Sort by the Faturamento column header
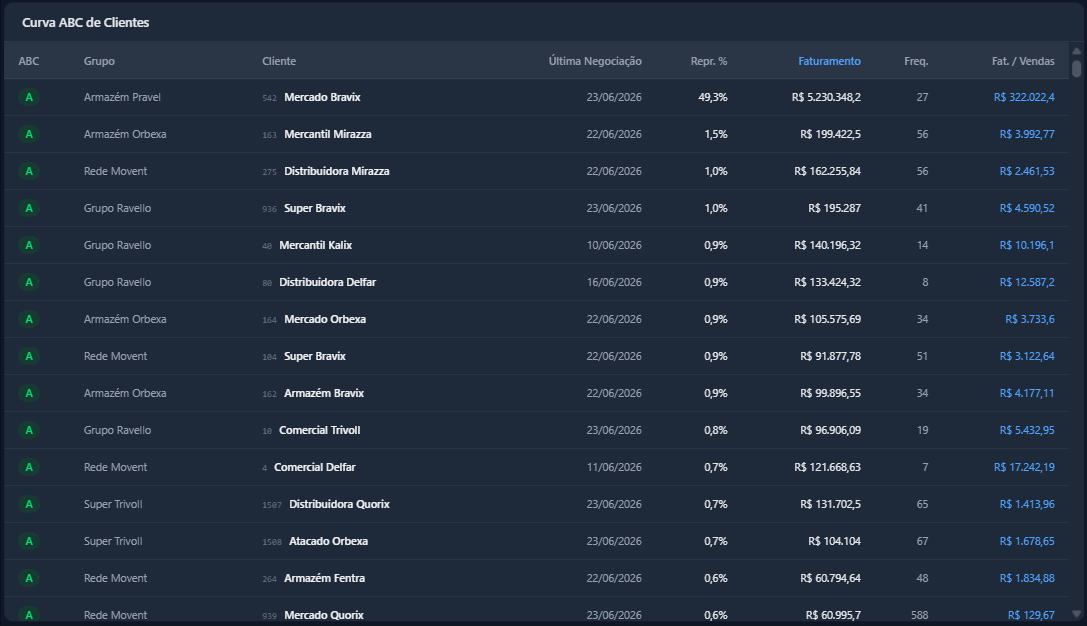The image size is (1087, 626). pyautogui.click(x=829, y=61)
